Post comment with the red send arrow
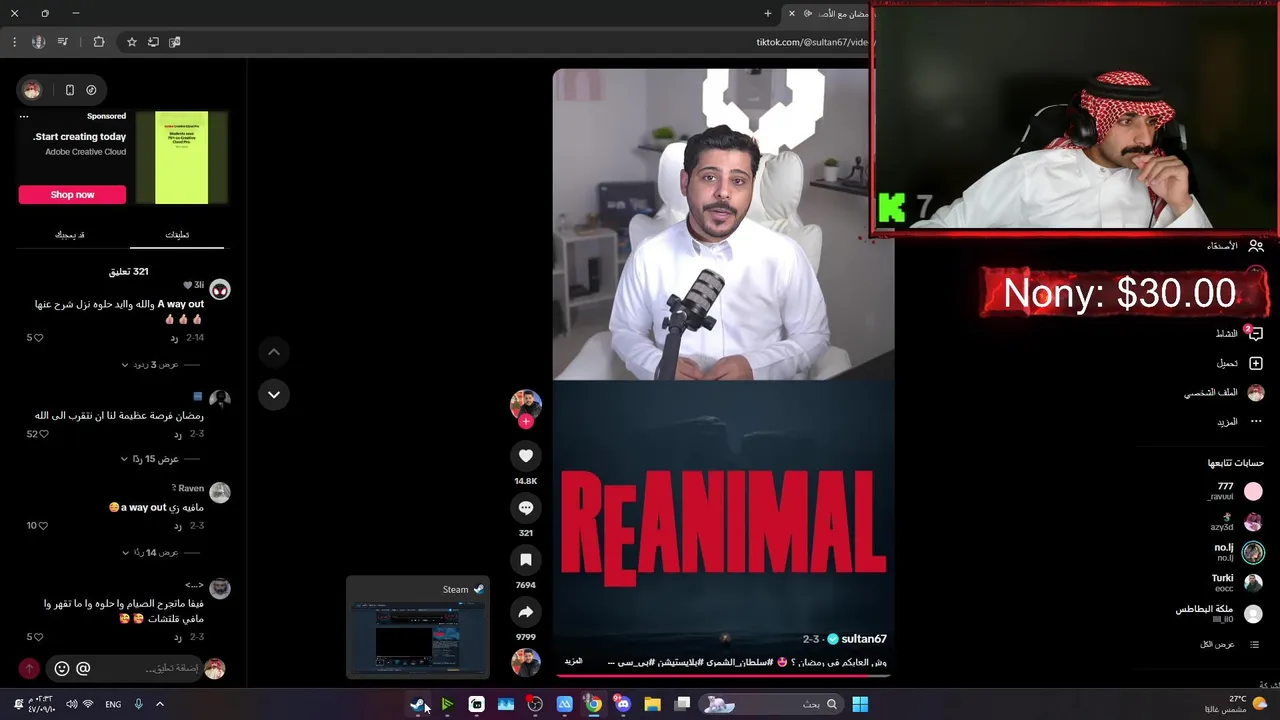The image size is (1280, 720). [29, 668]
